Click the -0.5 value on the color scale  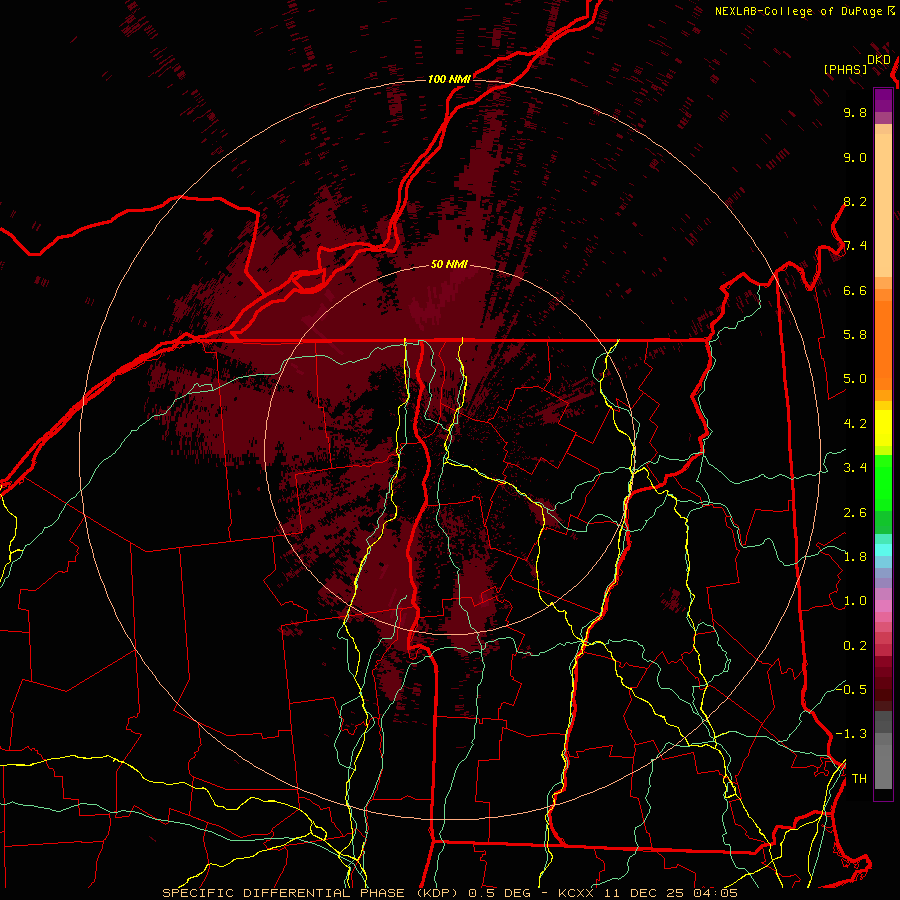(851, 689)
